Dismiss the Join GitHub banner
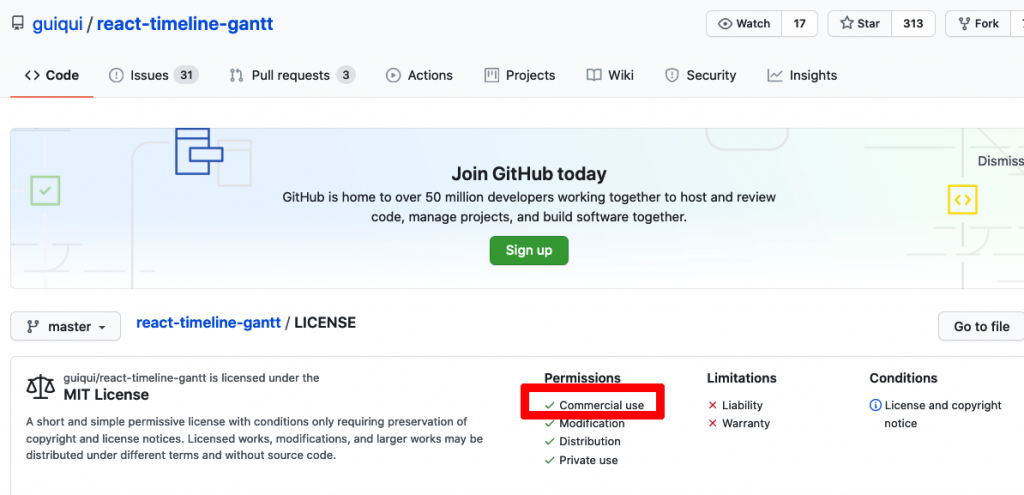The height and width of the screenshot is (495, 1024). pos(1000,161)
